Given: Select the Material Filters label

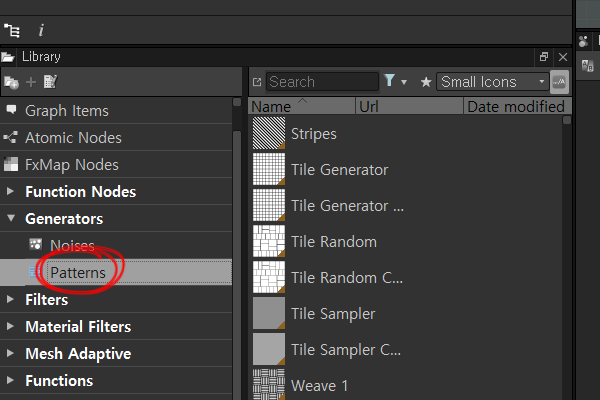Looking at the screenshot, I should (78, 327).
